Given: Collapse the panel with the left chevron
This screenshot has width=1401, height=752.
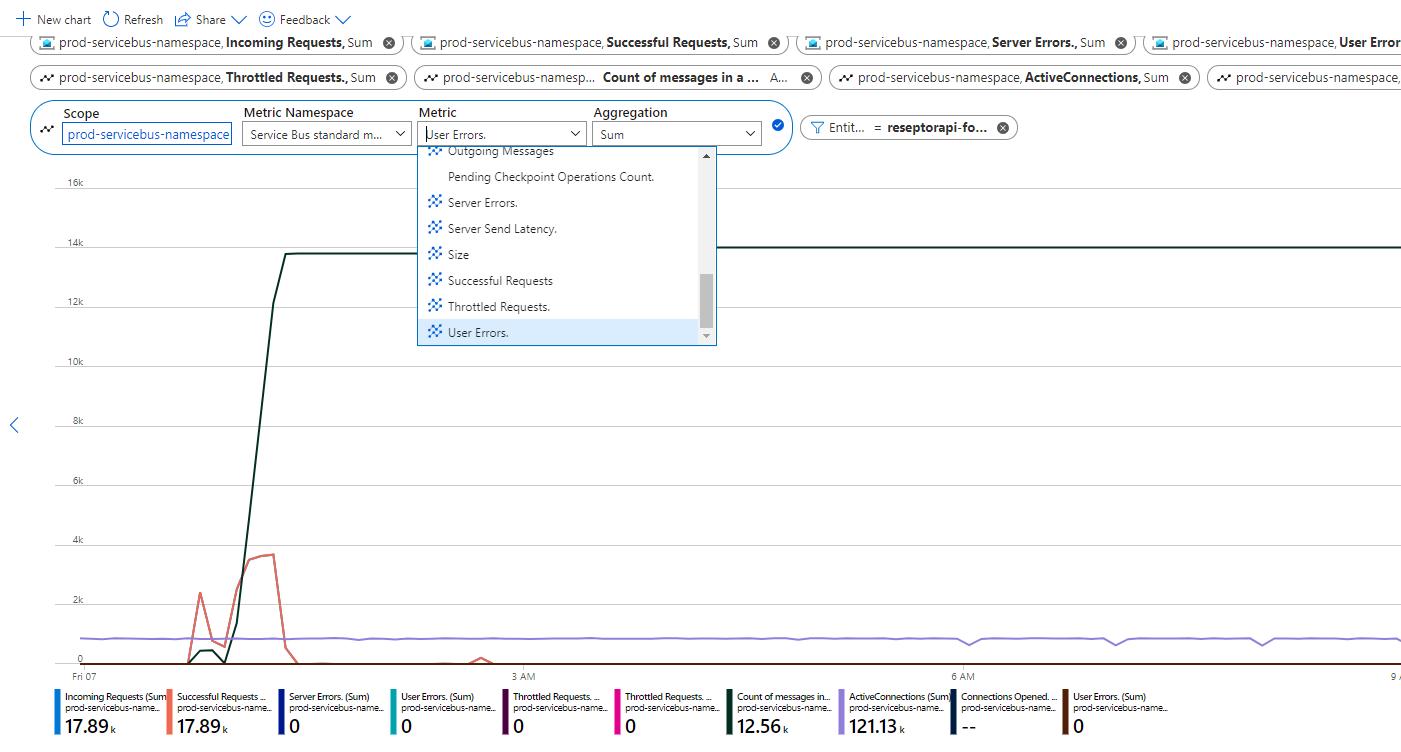Looking at the screenshot, I should pos(13,424).
